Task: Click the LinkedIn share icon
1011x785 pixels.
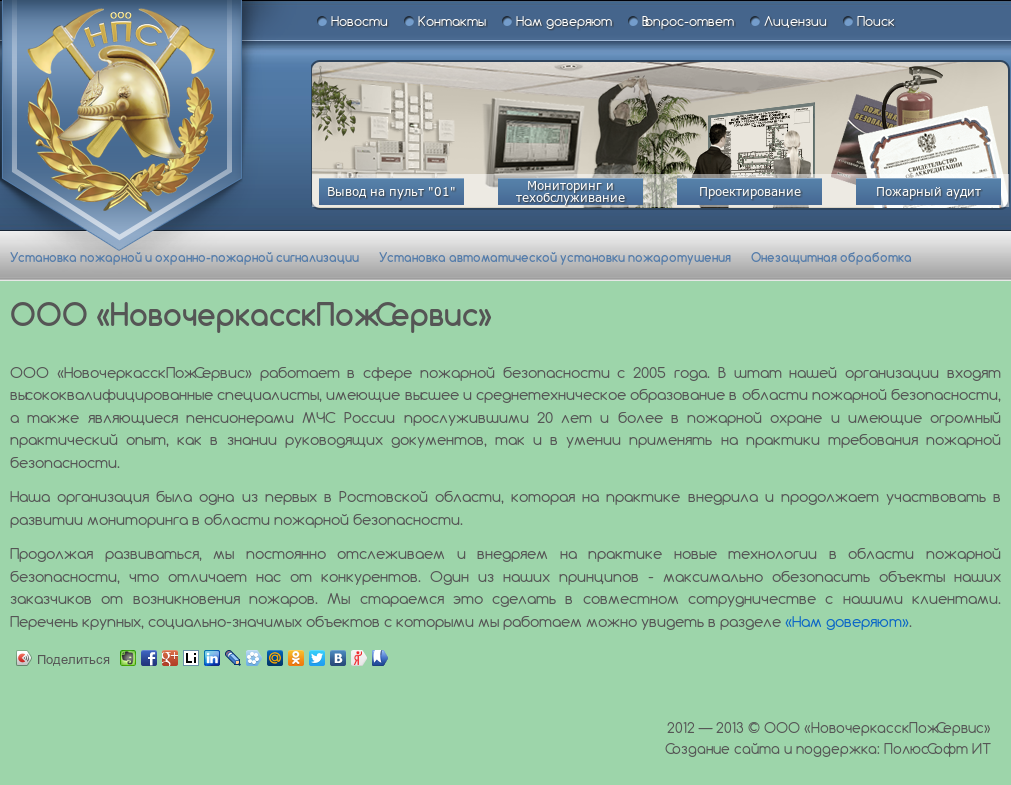Action: coord(212,658)
